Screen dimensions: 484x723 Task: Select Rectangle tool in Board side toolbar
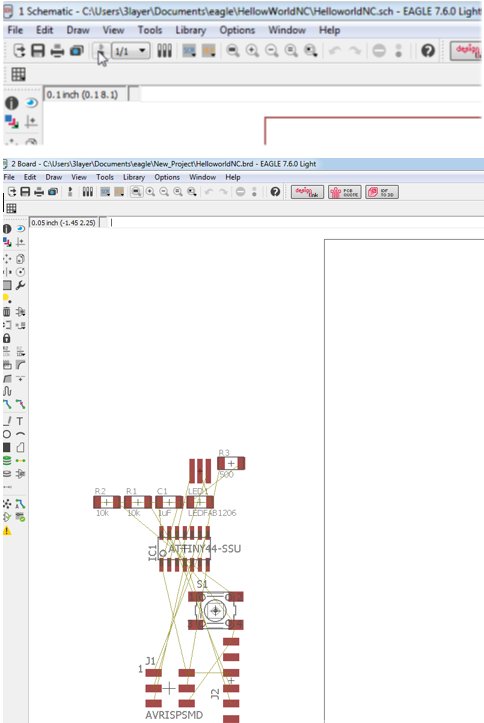tap(7, 447)
